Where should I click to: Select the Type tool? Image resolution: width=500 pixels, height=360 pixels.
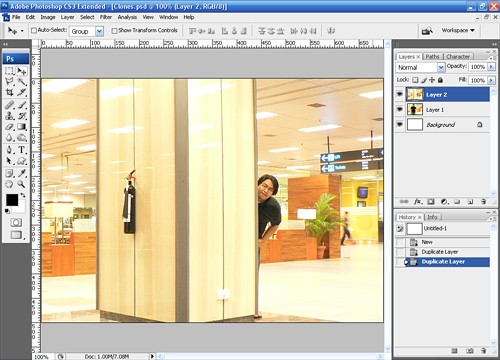pos(22,150)
